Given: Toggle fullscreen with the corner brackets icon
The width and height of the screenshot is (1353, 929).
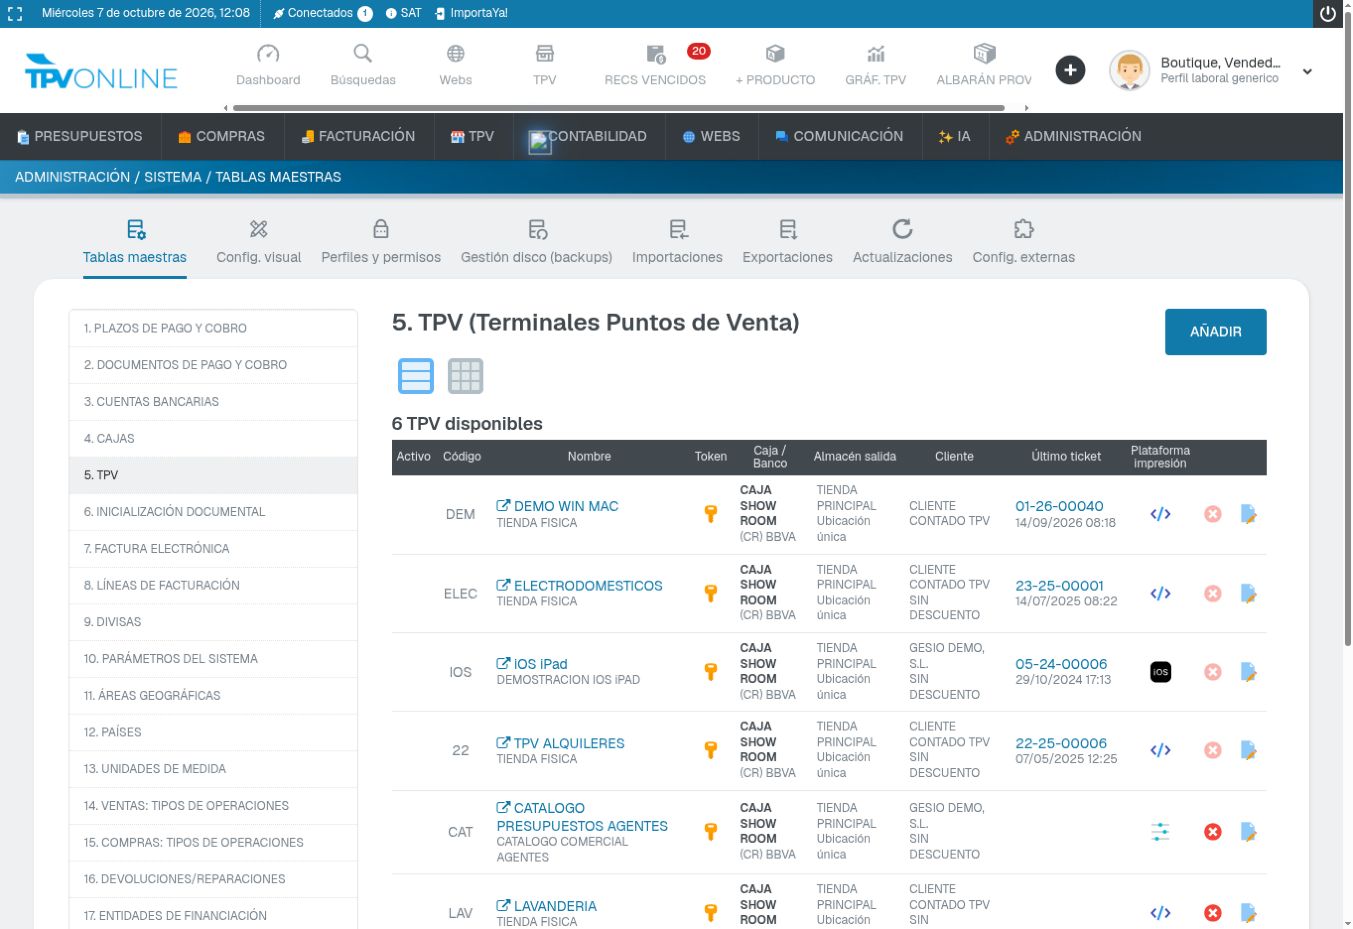Looking at the screenshot, I should [15, 14].
